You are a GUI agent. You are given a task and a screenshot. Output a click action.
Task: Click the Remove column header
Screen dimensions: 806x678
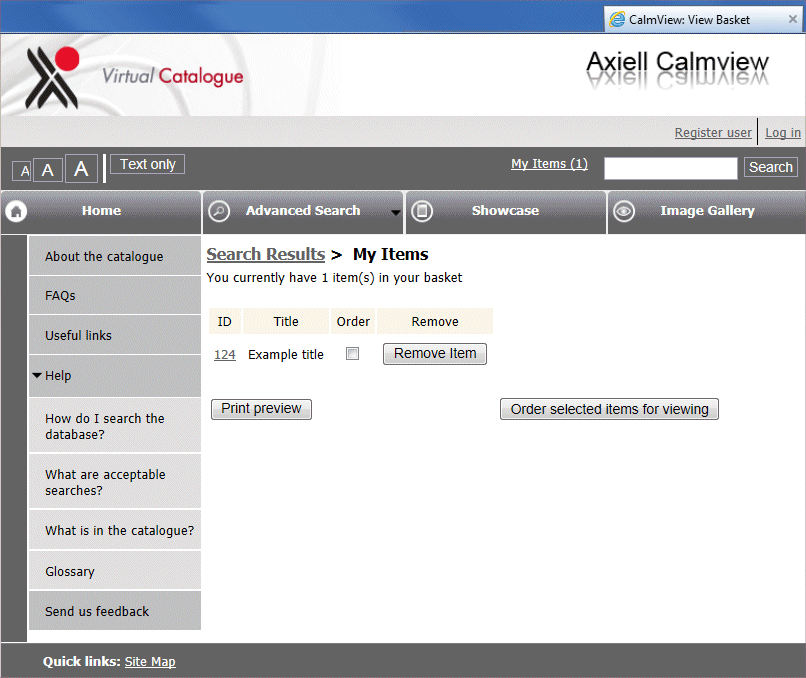tap(435, 321)
